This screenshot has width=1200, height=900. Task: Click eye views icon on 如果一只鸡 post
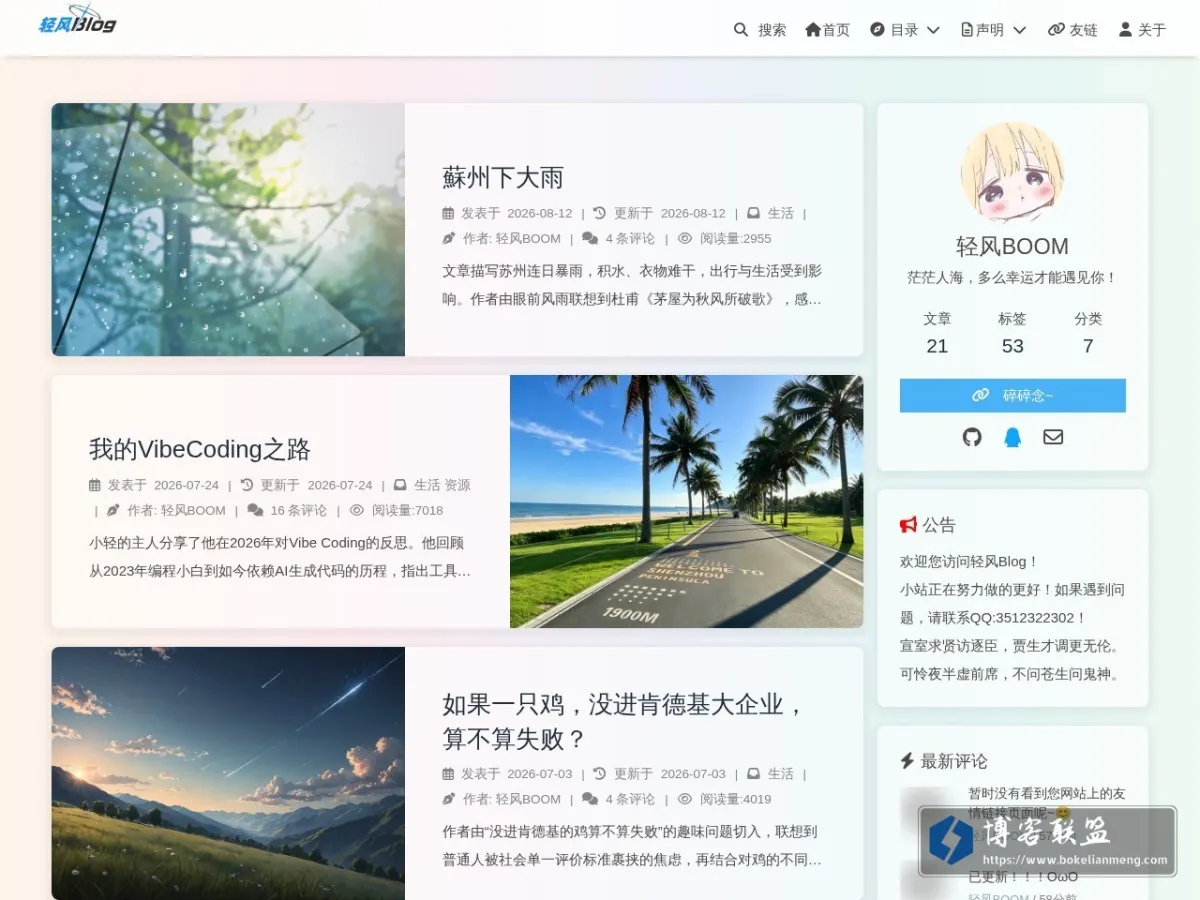(x=685, y=799)
